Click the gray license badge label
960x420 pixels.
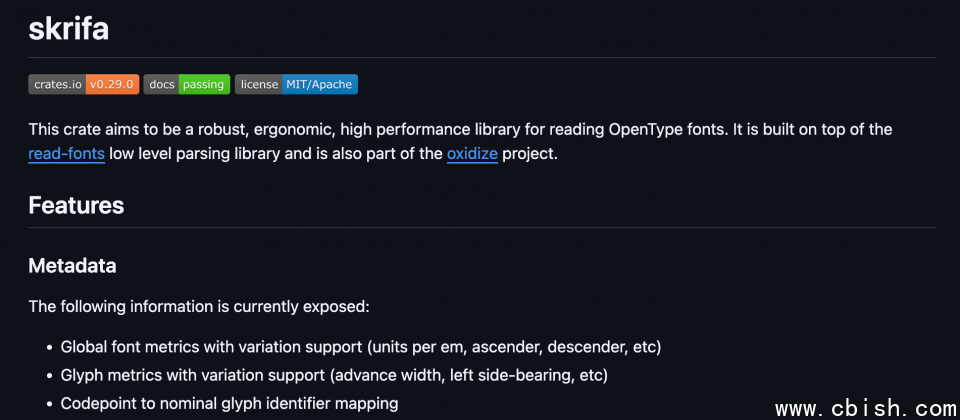[259, 85]
